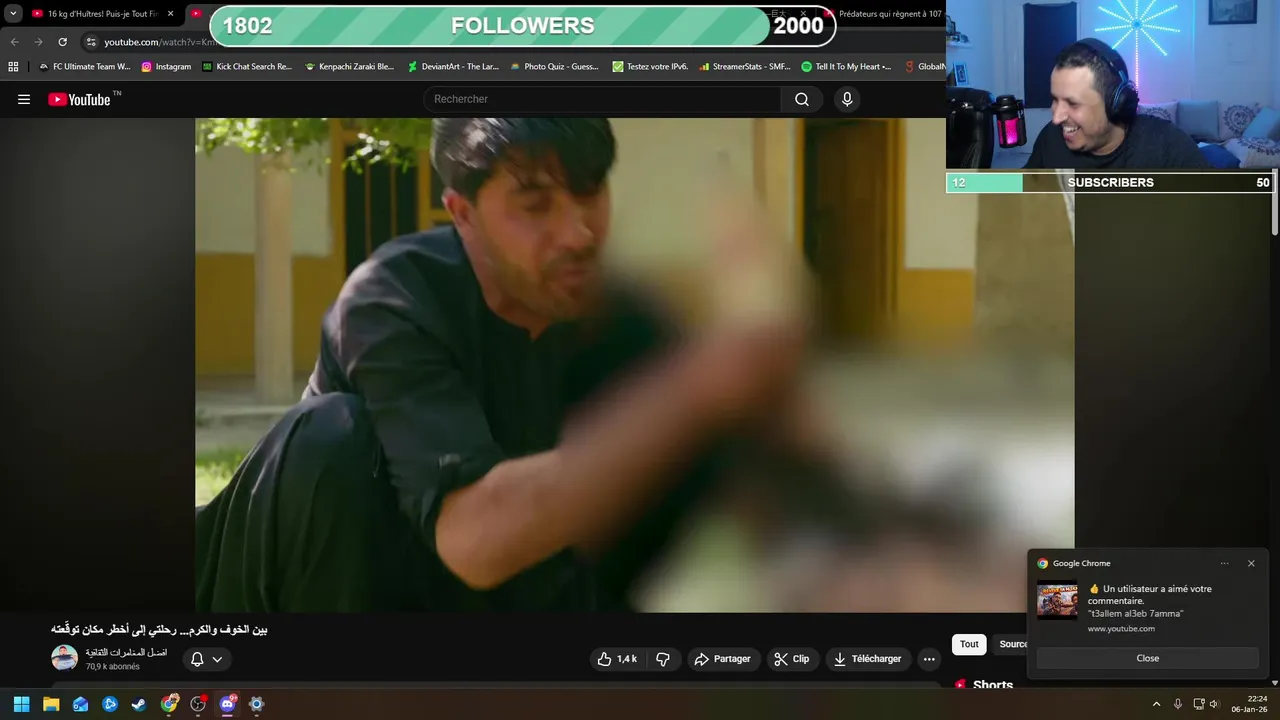
Task: Start voice search with microphone icon
Action: (x=847, y=99)
